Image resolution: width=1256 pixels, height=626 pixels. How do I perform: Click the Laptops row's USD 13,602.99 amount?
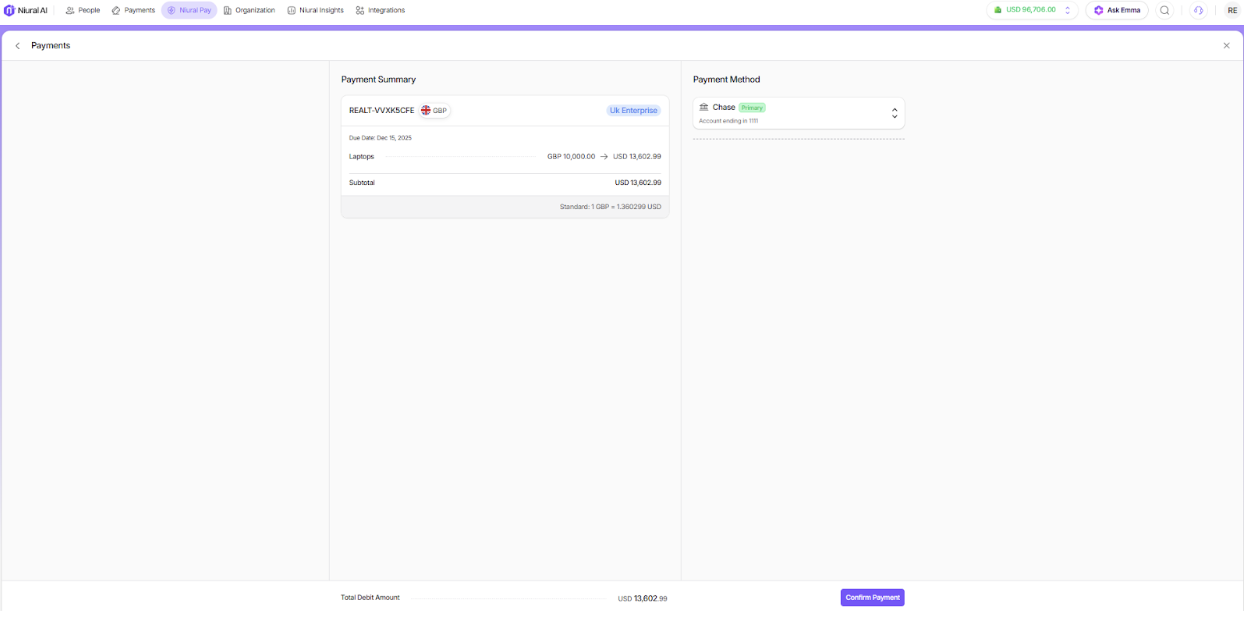[637, 157]
